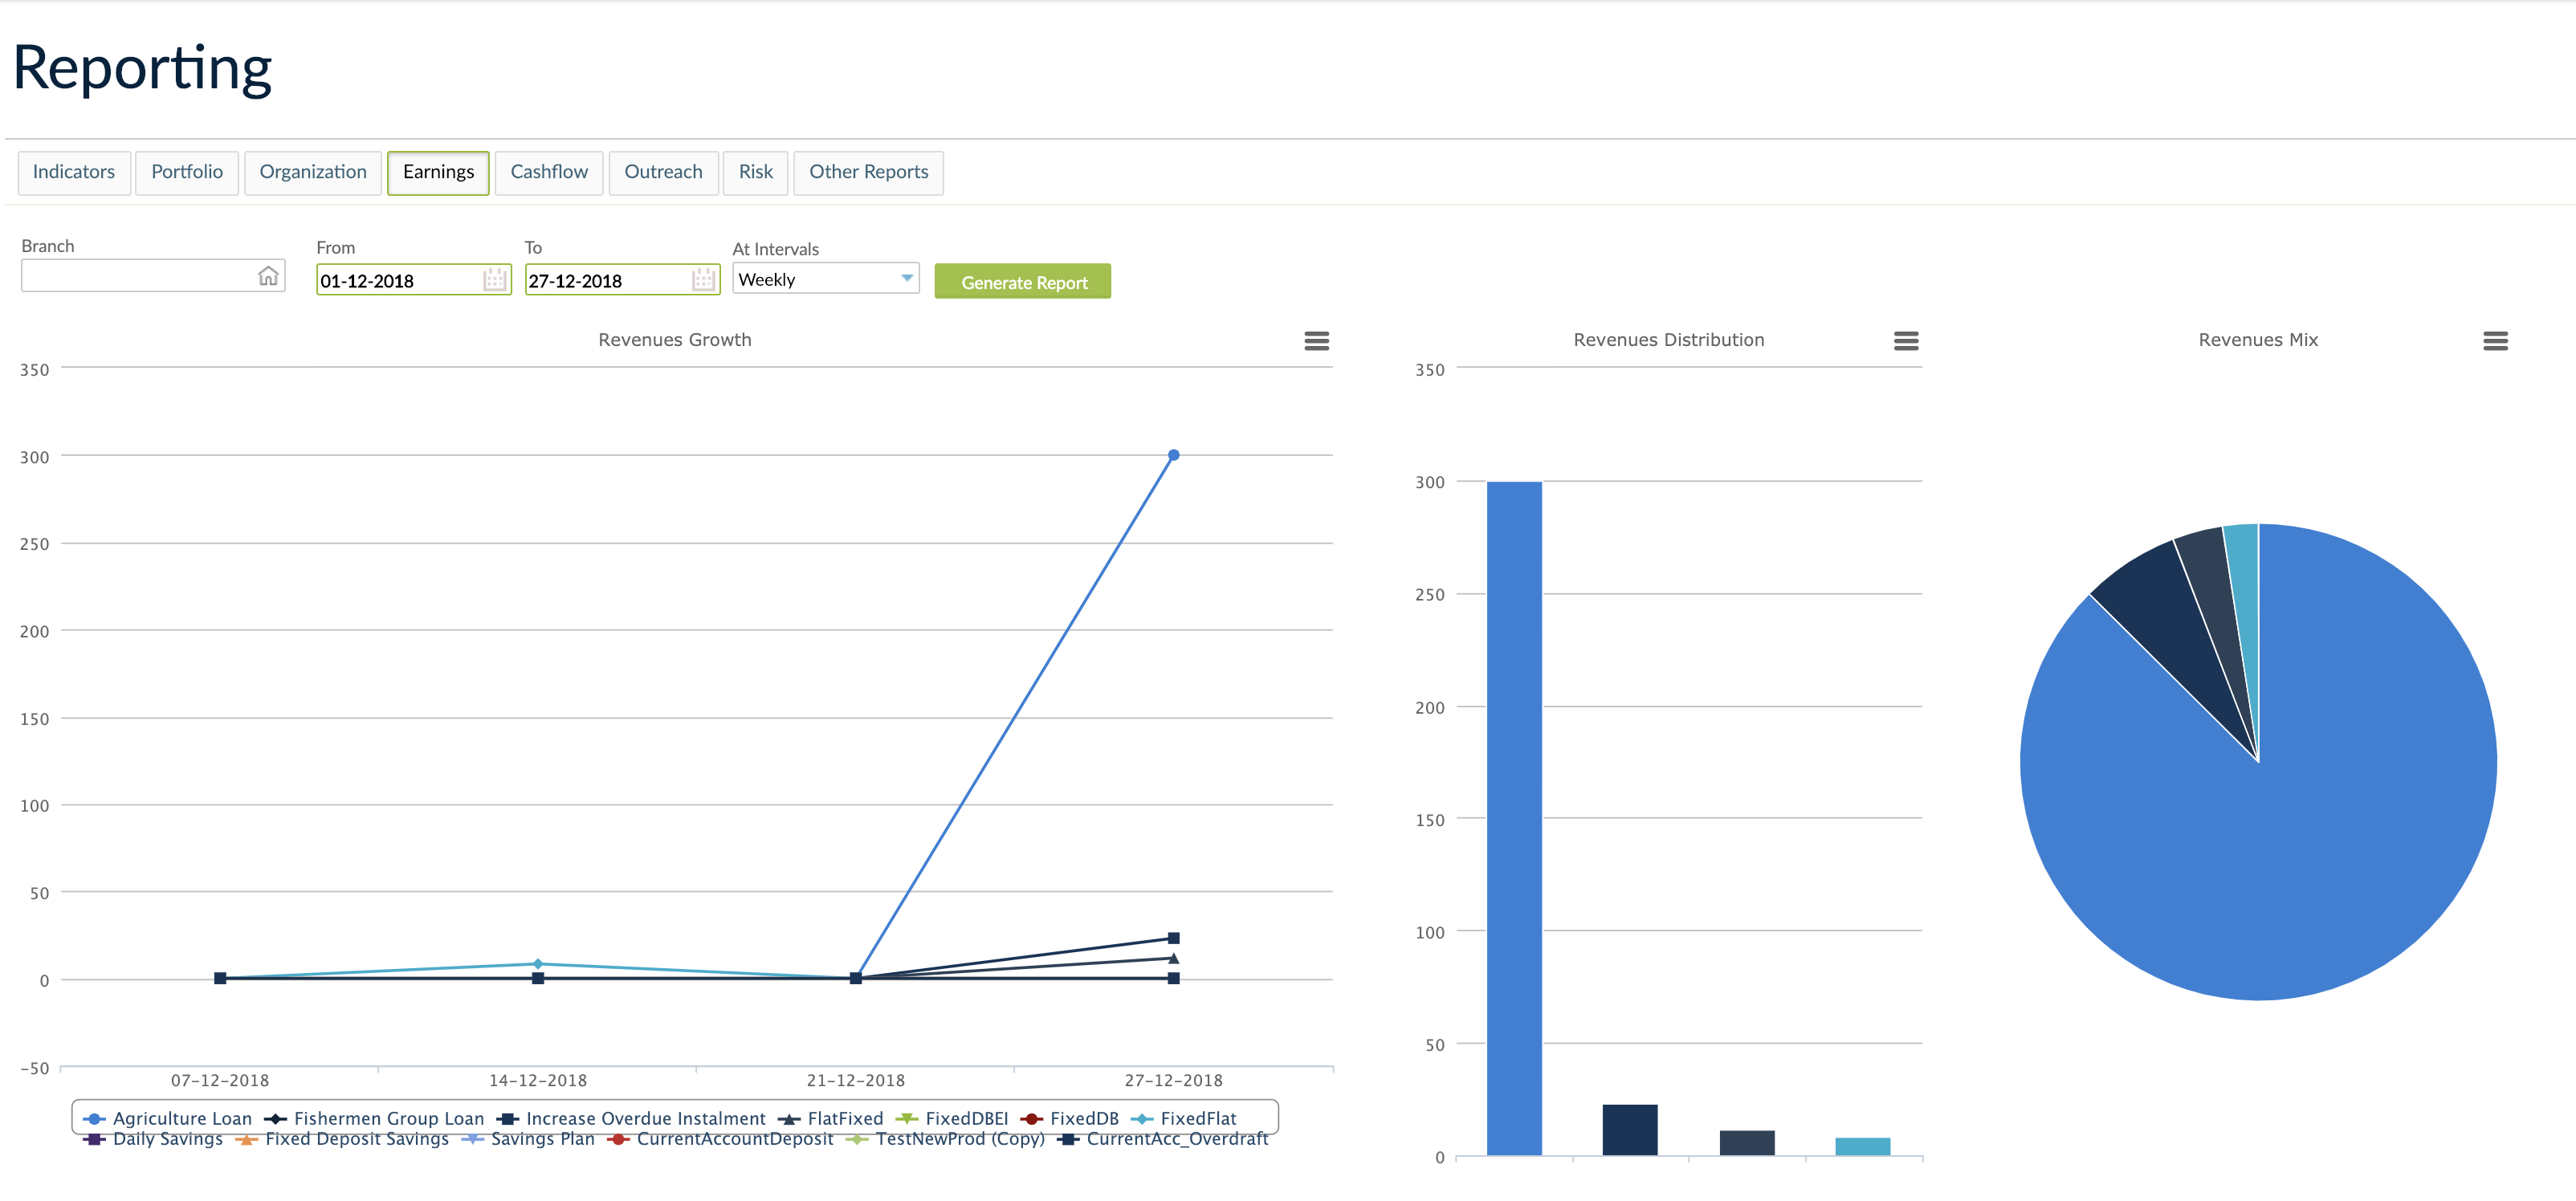
Task: Switch to the Indicators tab
Action: (x=74, y=172)
